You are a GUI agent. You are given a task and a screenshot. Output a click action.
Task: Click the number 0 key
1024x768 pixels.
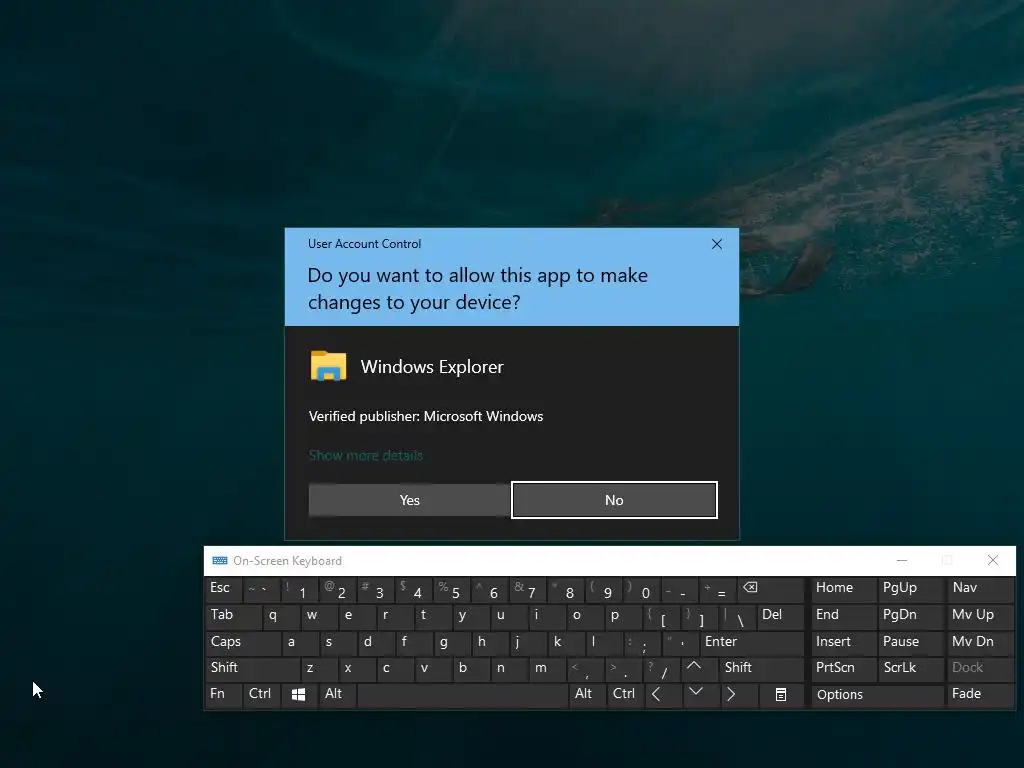tap(641, 589)
